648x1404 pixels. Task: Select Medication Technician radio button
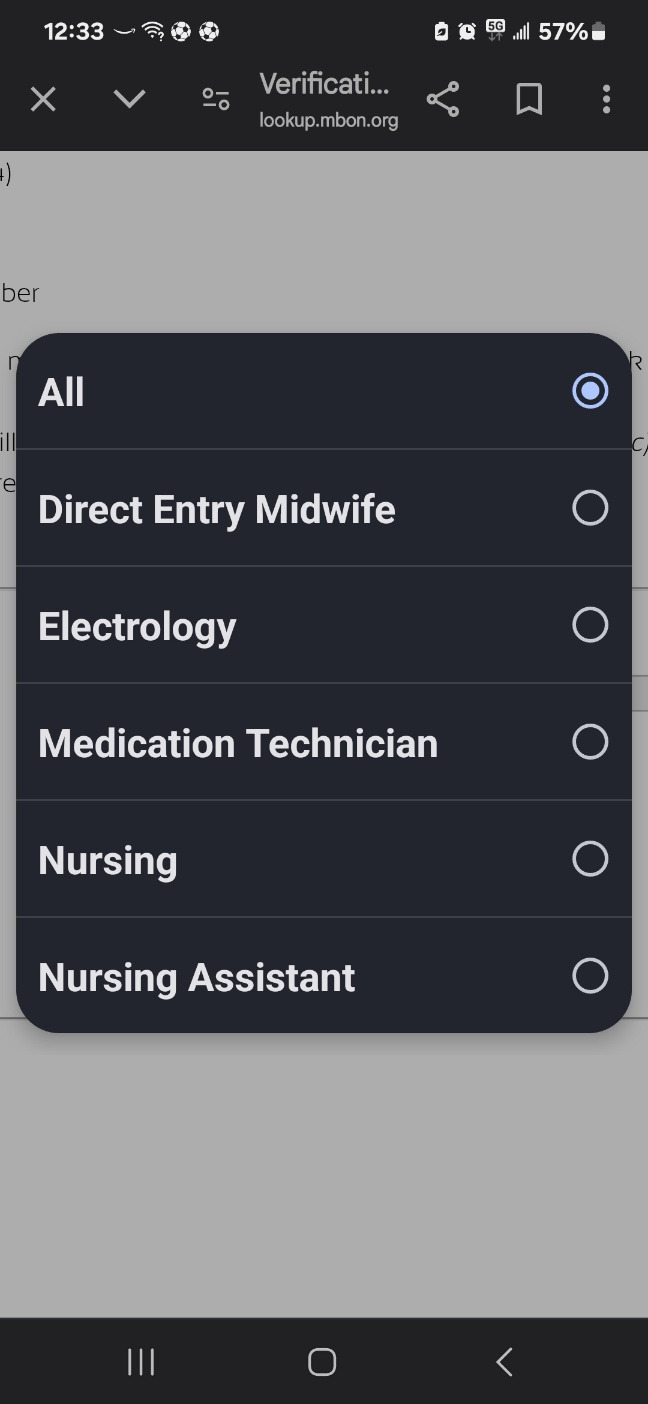pyautogui.click(x=590, y=742)
